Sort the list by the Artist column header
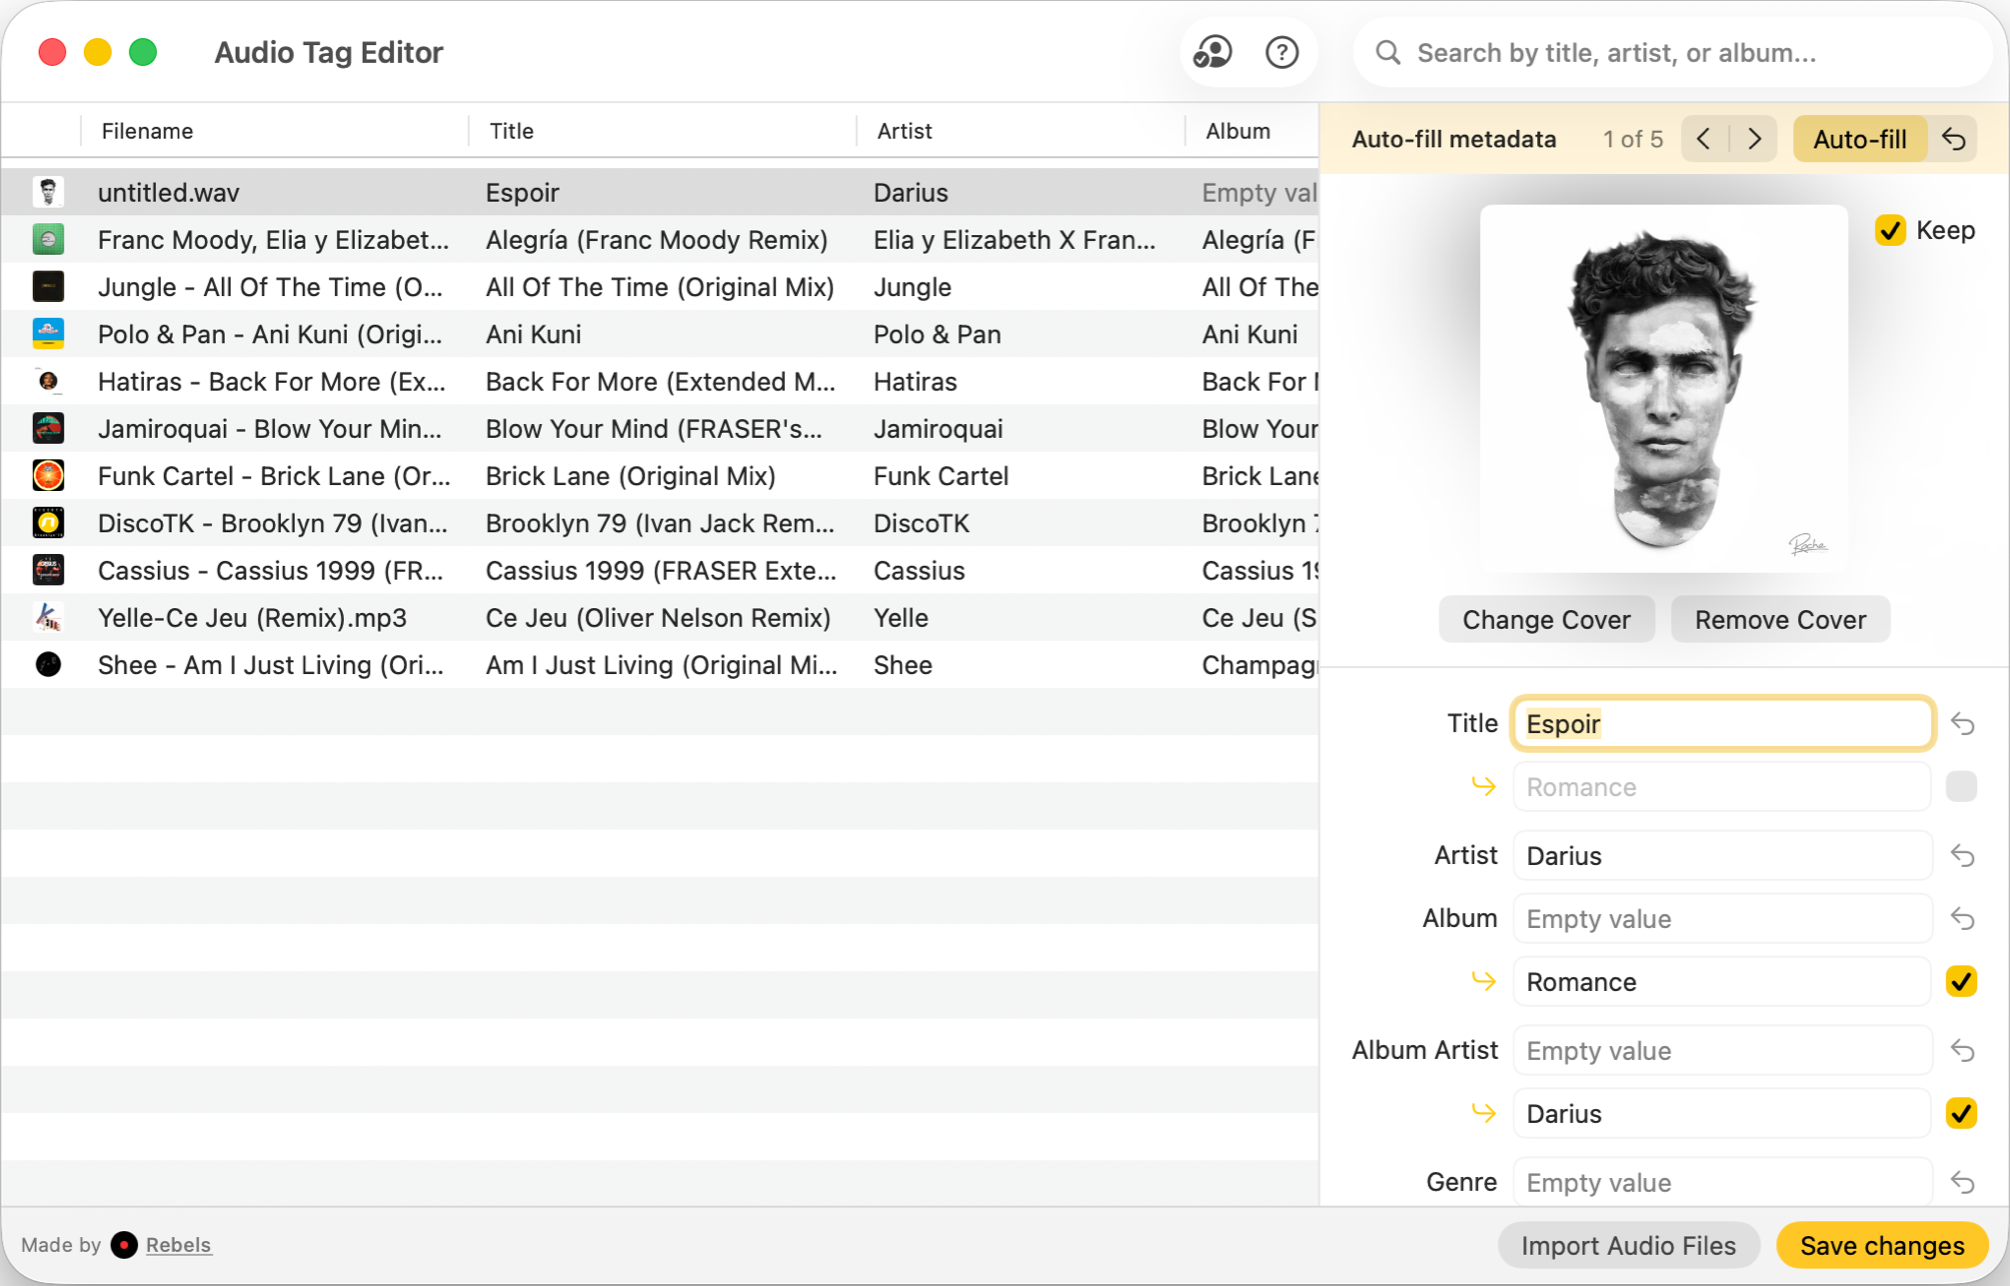The width and height of the screenshot is (2010, 1286). click(x=904, y=131)
